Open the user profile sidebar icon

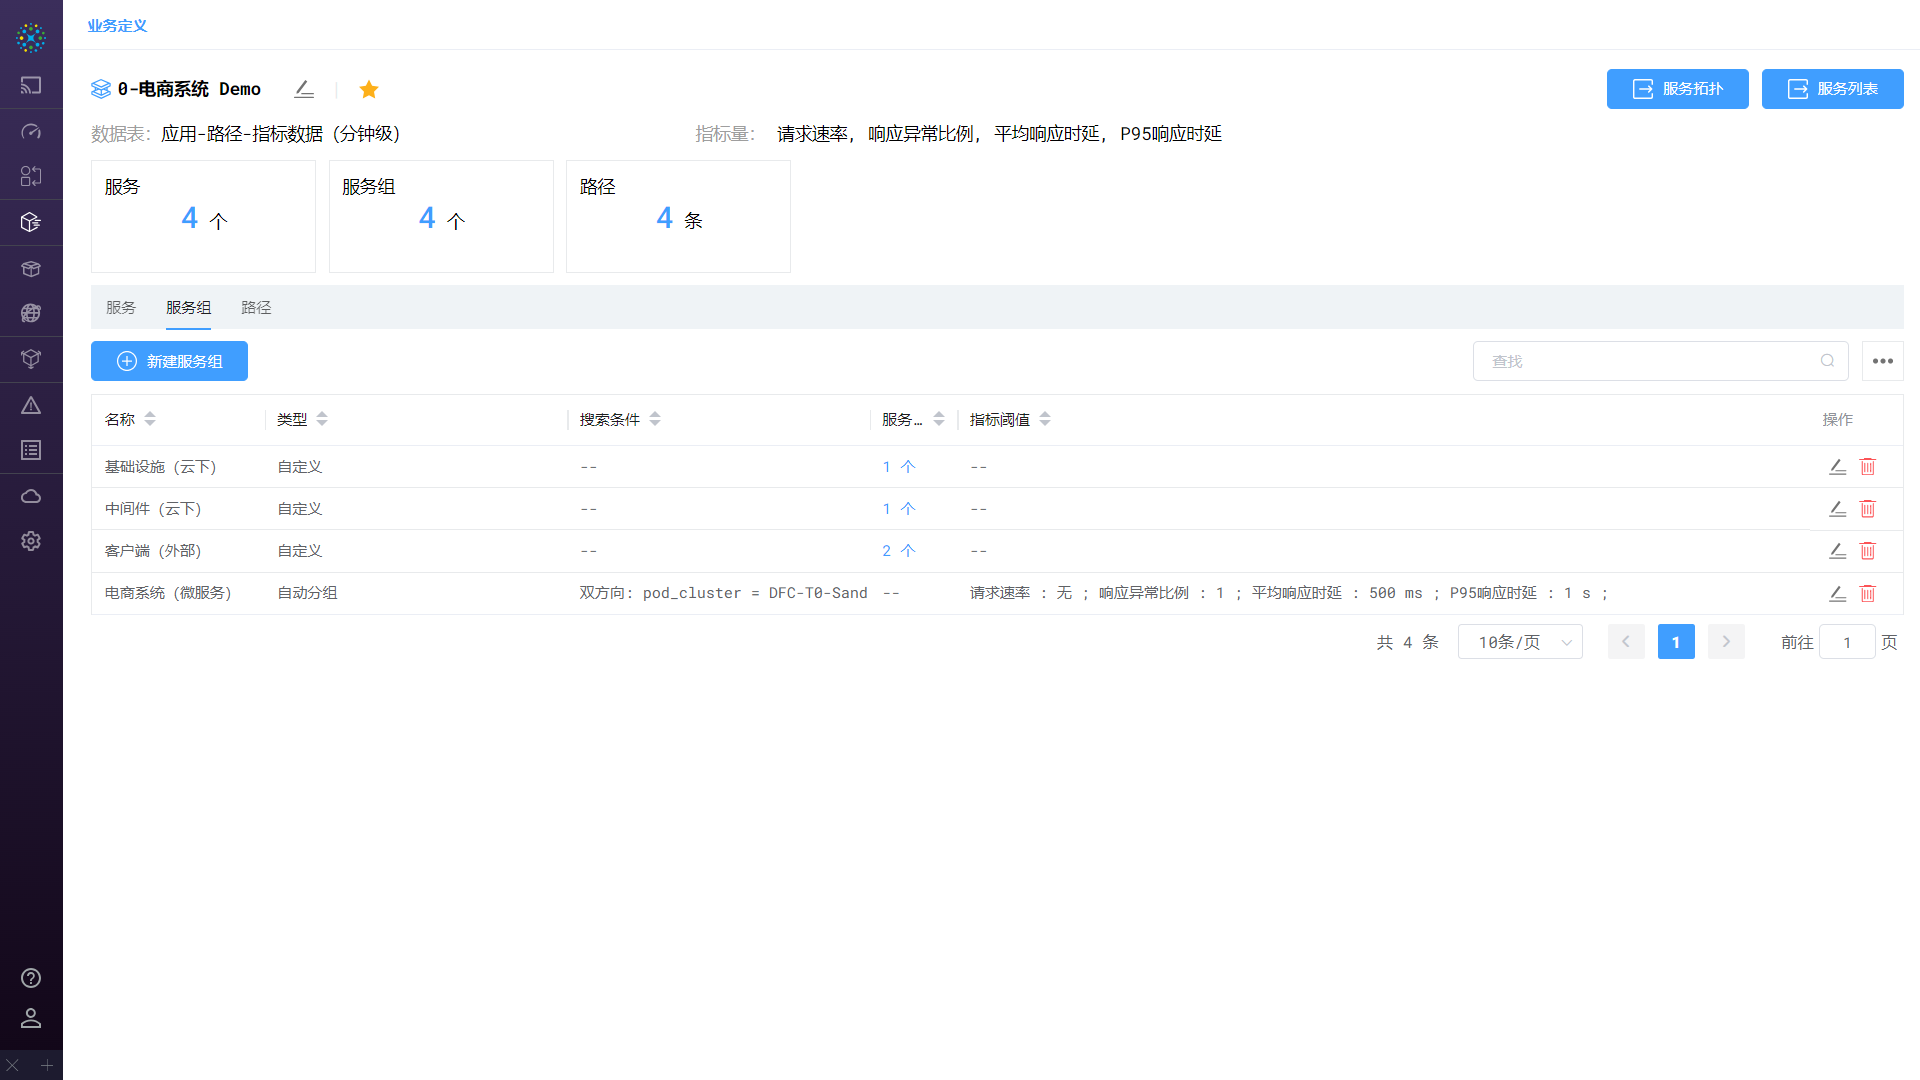point(31,1018)
